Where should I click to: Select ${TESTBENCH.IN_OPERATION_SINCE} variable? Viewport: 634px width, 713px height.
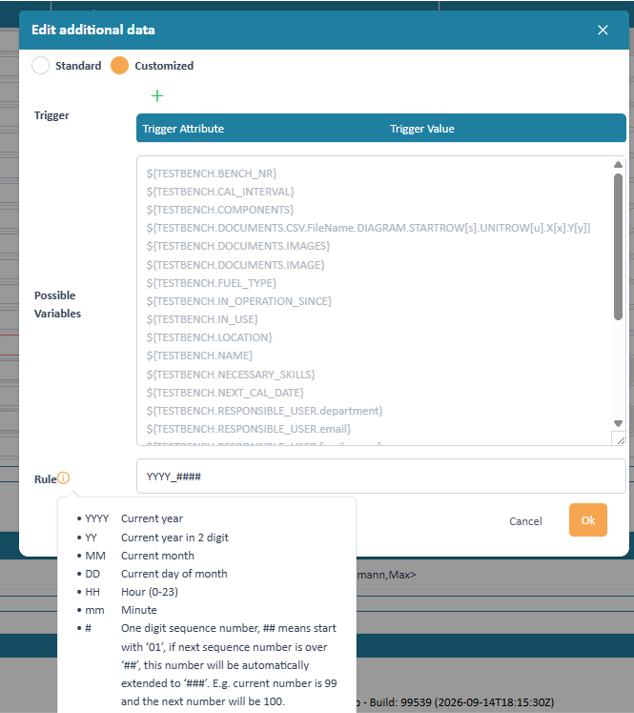[239, 301]
